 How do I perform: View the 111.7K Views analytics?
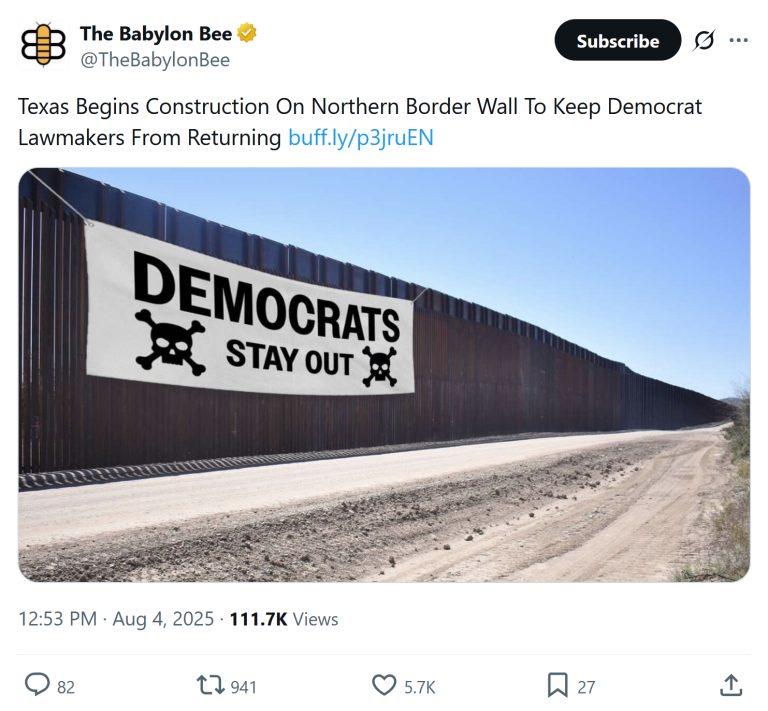click(284, 619)
